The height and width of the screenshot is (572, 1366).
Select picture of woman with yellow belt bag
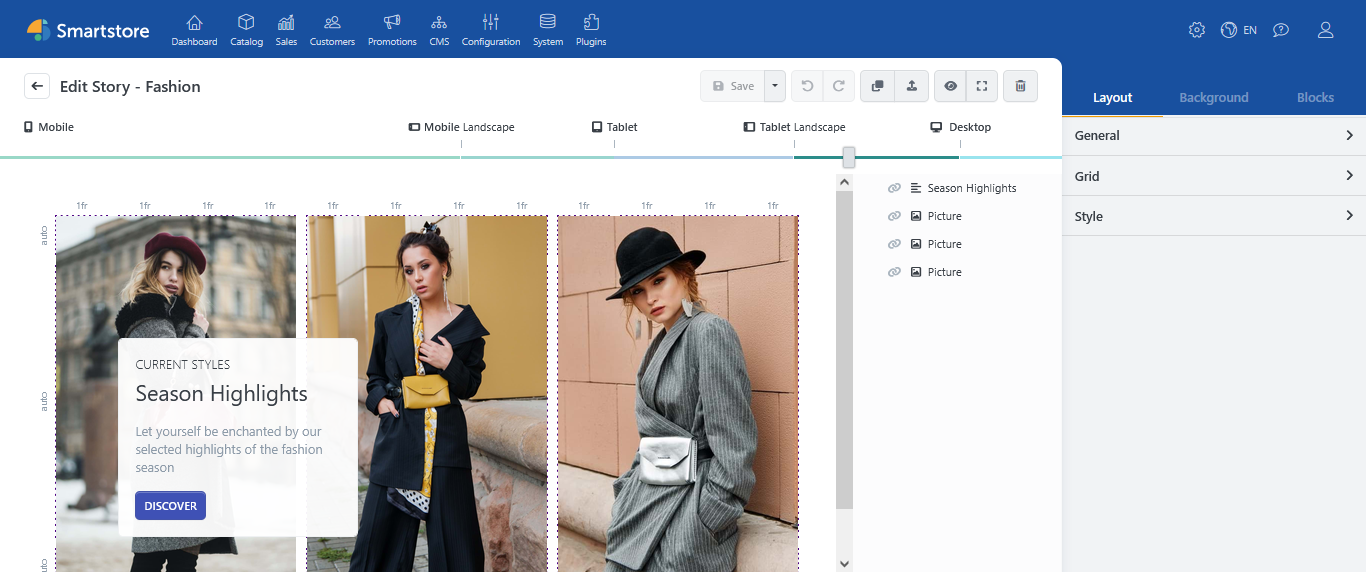[427, 393]
